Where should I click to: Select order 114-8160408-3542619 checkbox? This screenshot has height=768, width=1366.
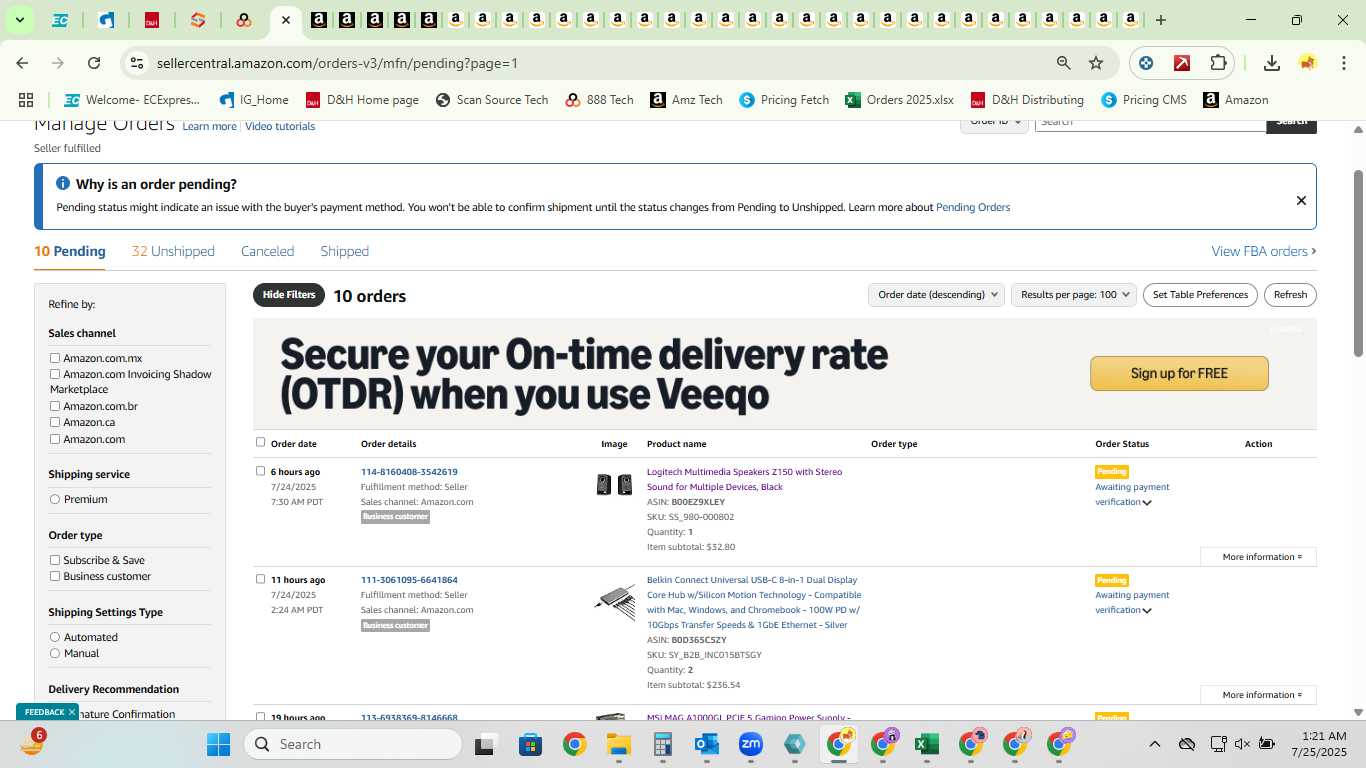(261, 471)
